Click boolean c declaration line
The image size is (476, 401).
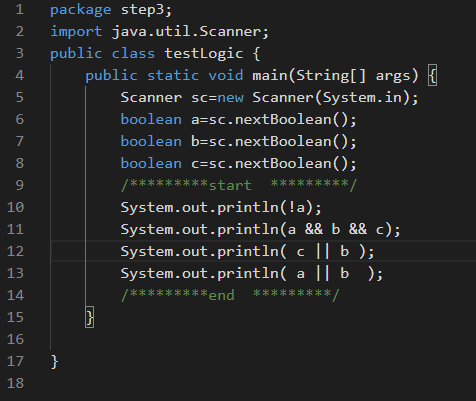click(238, 164)
